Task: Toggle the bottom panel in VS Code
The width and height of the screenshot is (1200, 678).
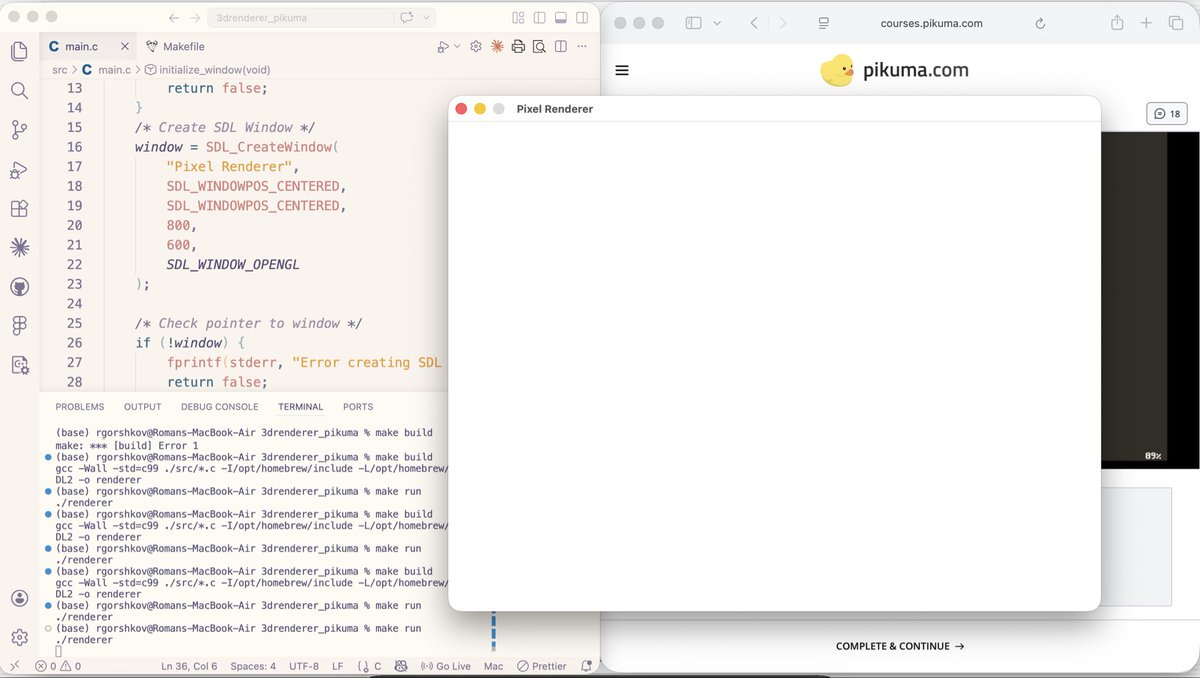Action: click(561, 18)
